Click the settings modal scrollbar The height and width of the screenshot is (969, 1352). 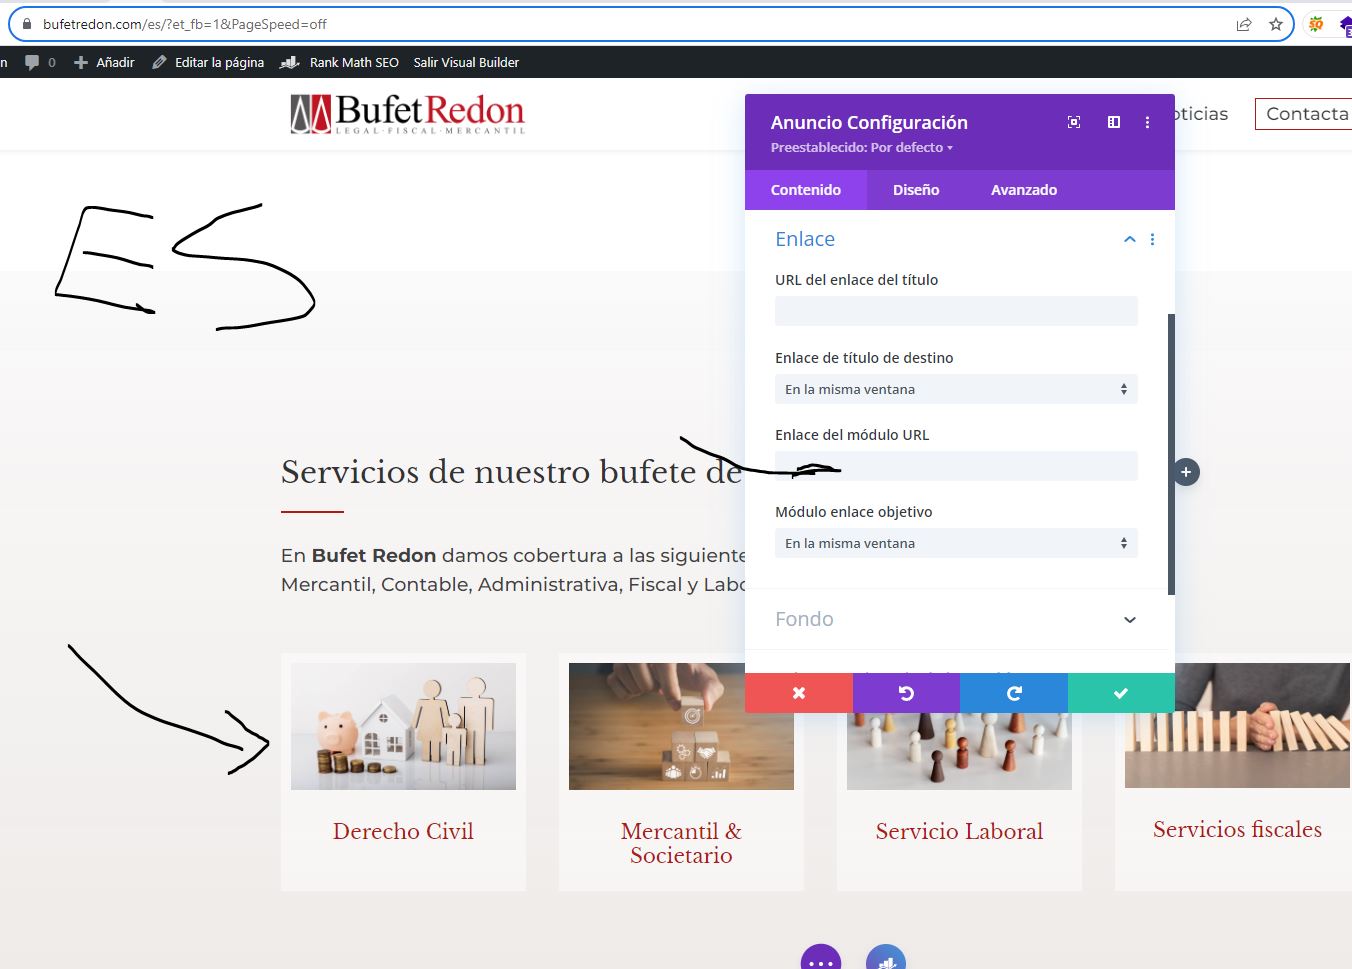click(x=1171, y=454)
